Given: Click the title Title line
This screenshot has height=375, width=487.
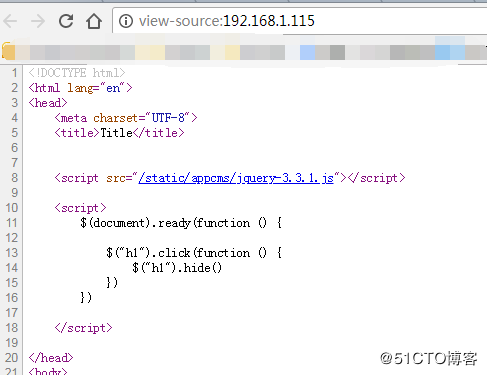Looking at the screenshot, I should point(119,133).
